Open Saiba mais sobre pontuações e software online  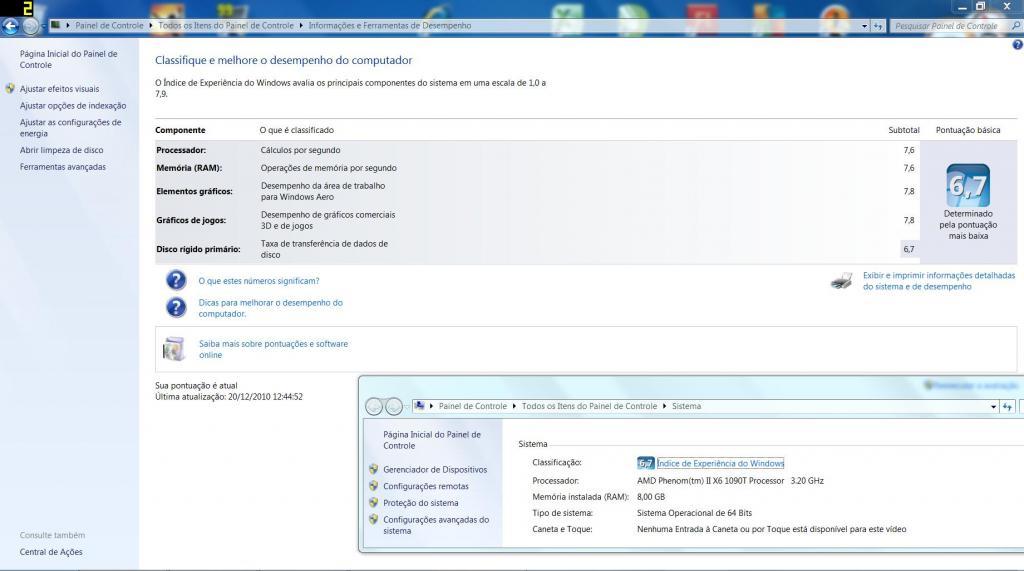click(273, 350)
